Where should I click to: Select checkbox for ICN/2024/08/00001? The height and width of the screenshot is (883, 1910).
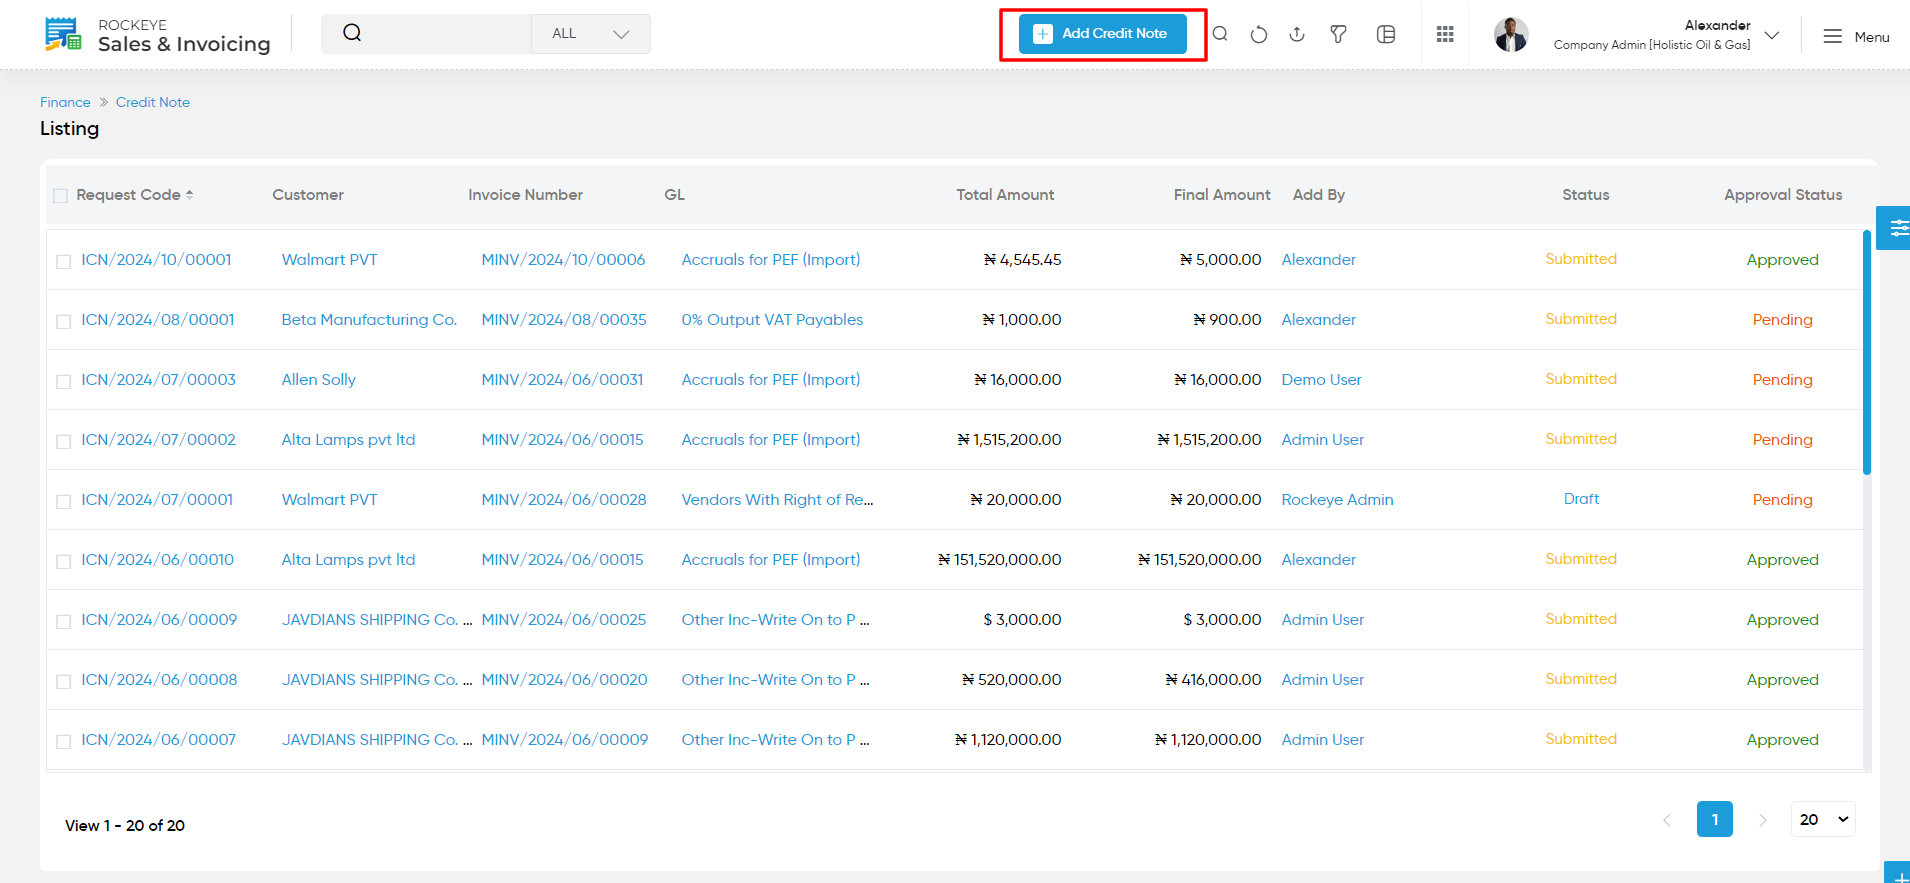[x=63, y=321]
